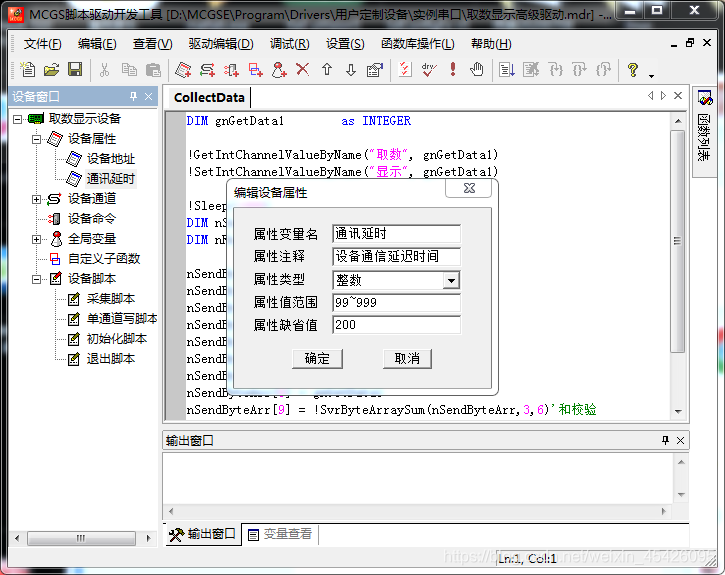Click the Open folder toolbar icon
The image size is (725, 575).
tap(51, 69)
